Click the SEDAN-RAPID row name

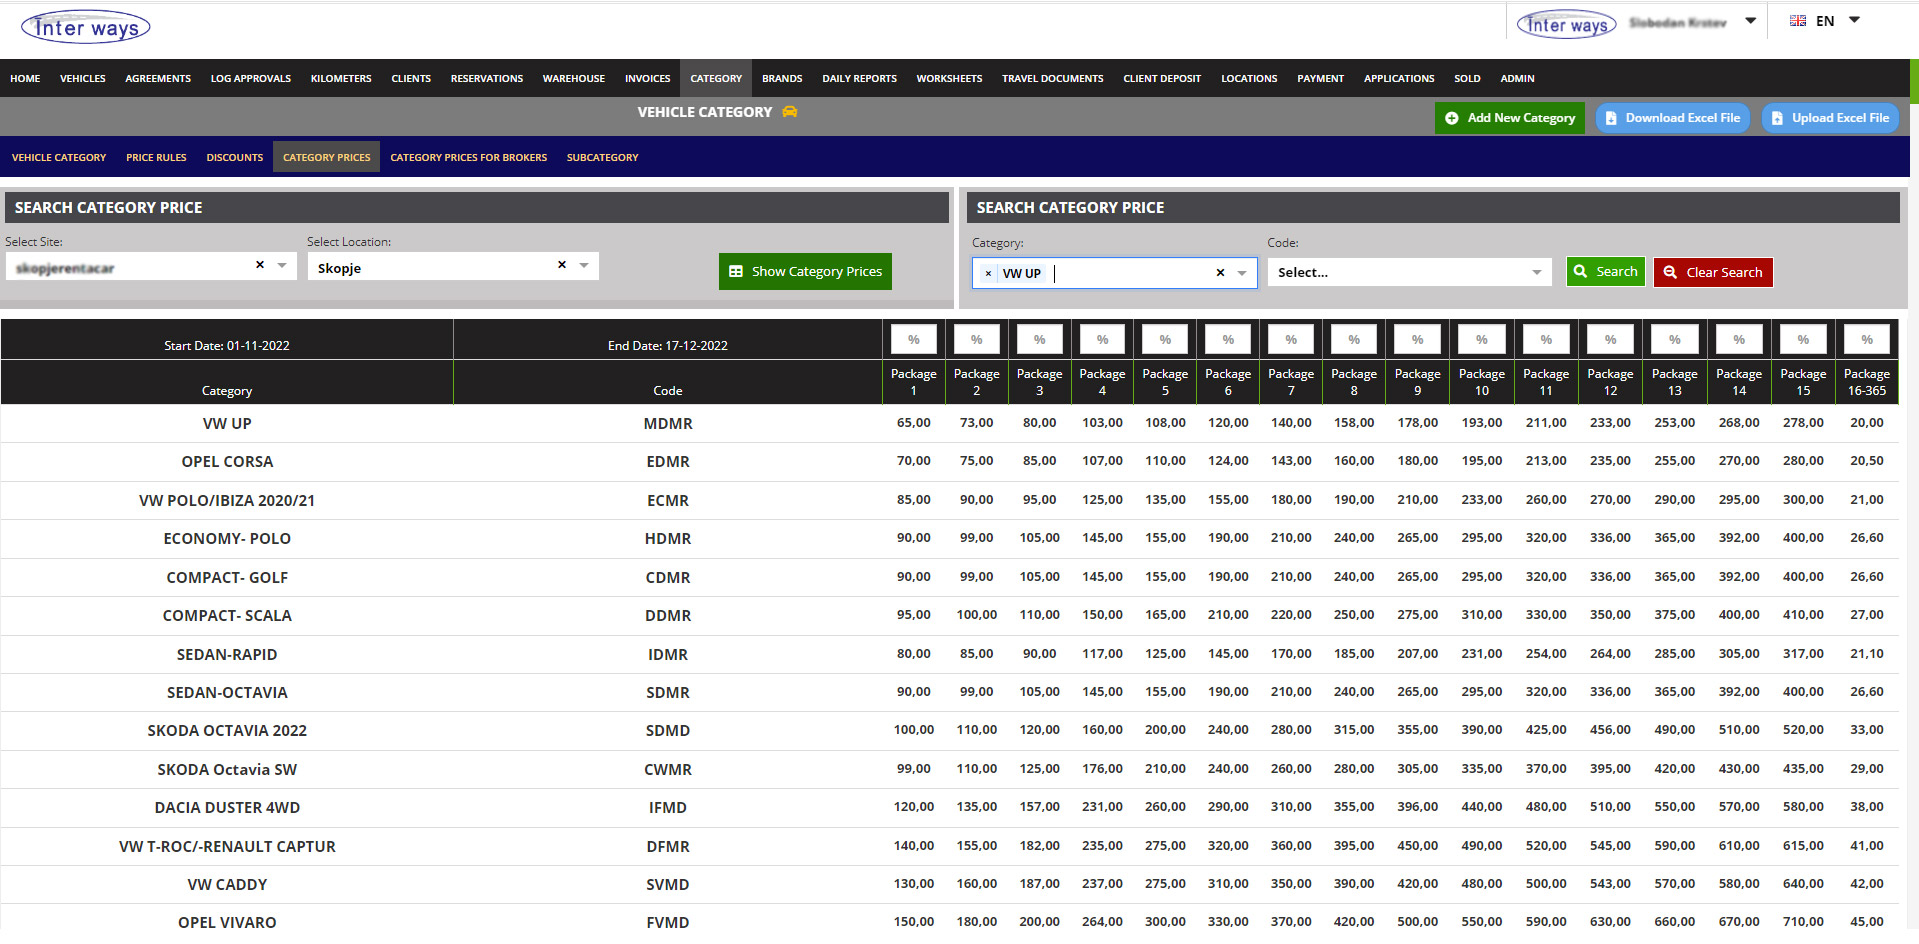coord(227,654)
